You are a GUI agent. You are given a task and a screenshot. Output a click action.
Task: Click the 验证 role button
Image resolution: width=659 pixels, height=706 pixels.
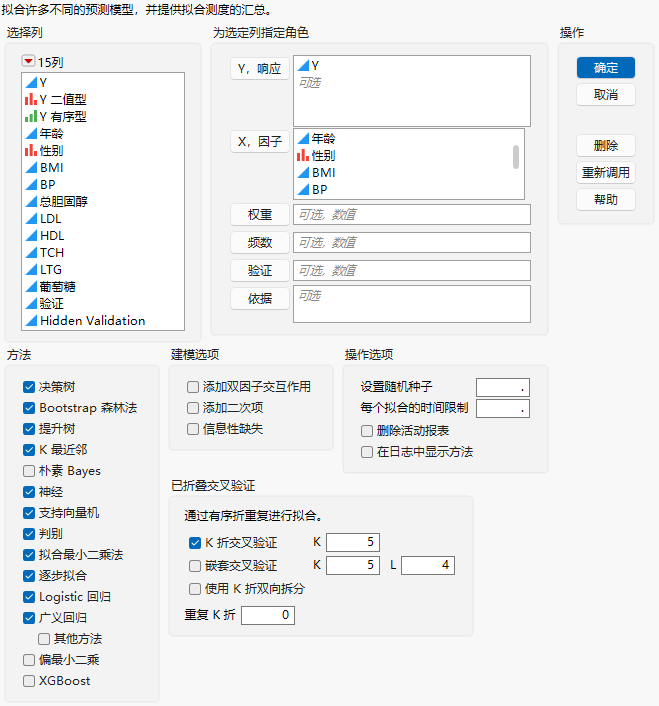pos(260,271)
